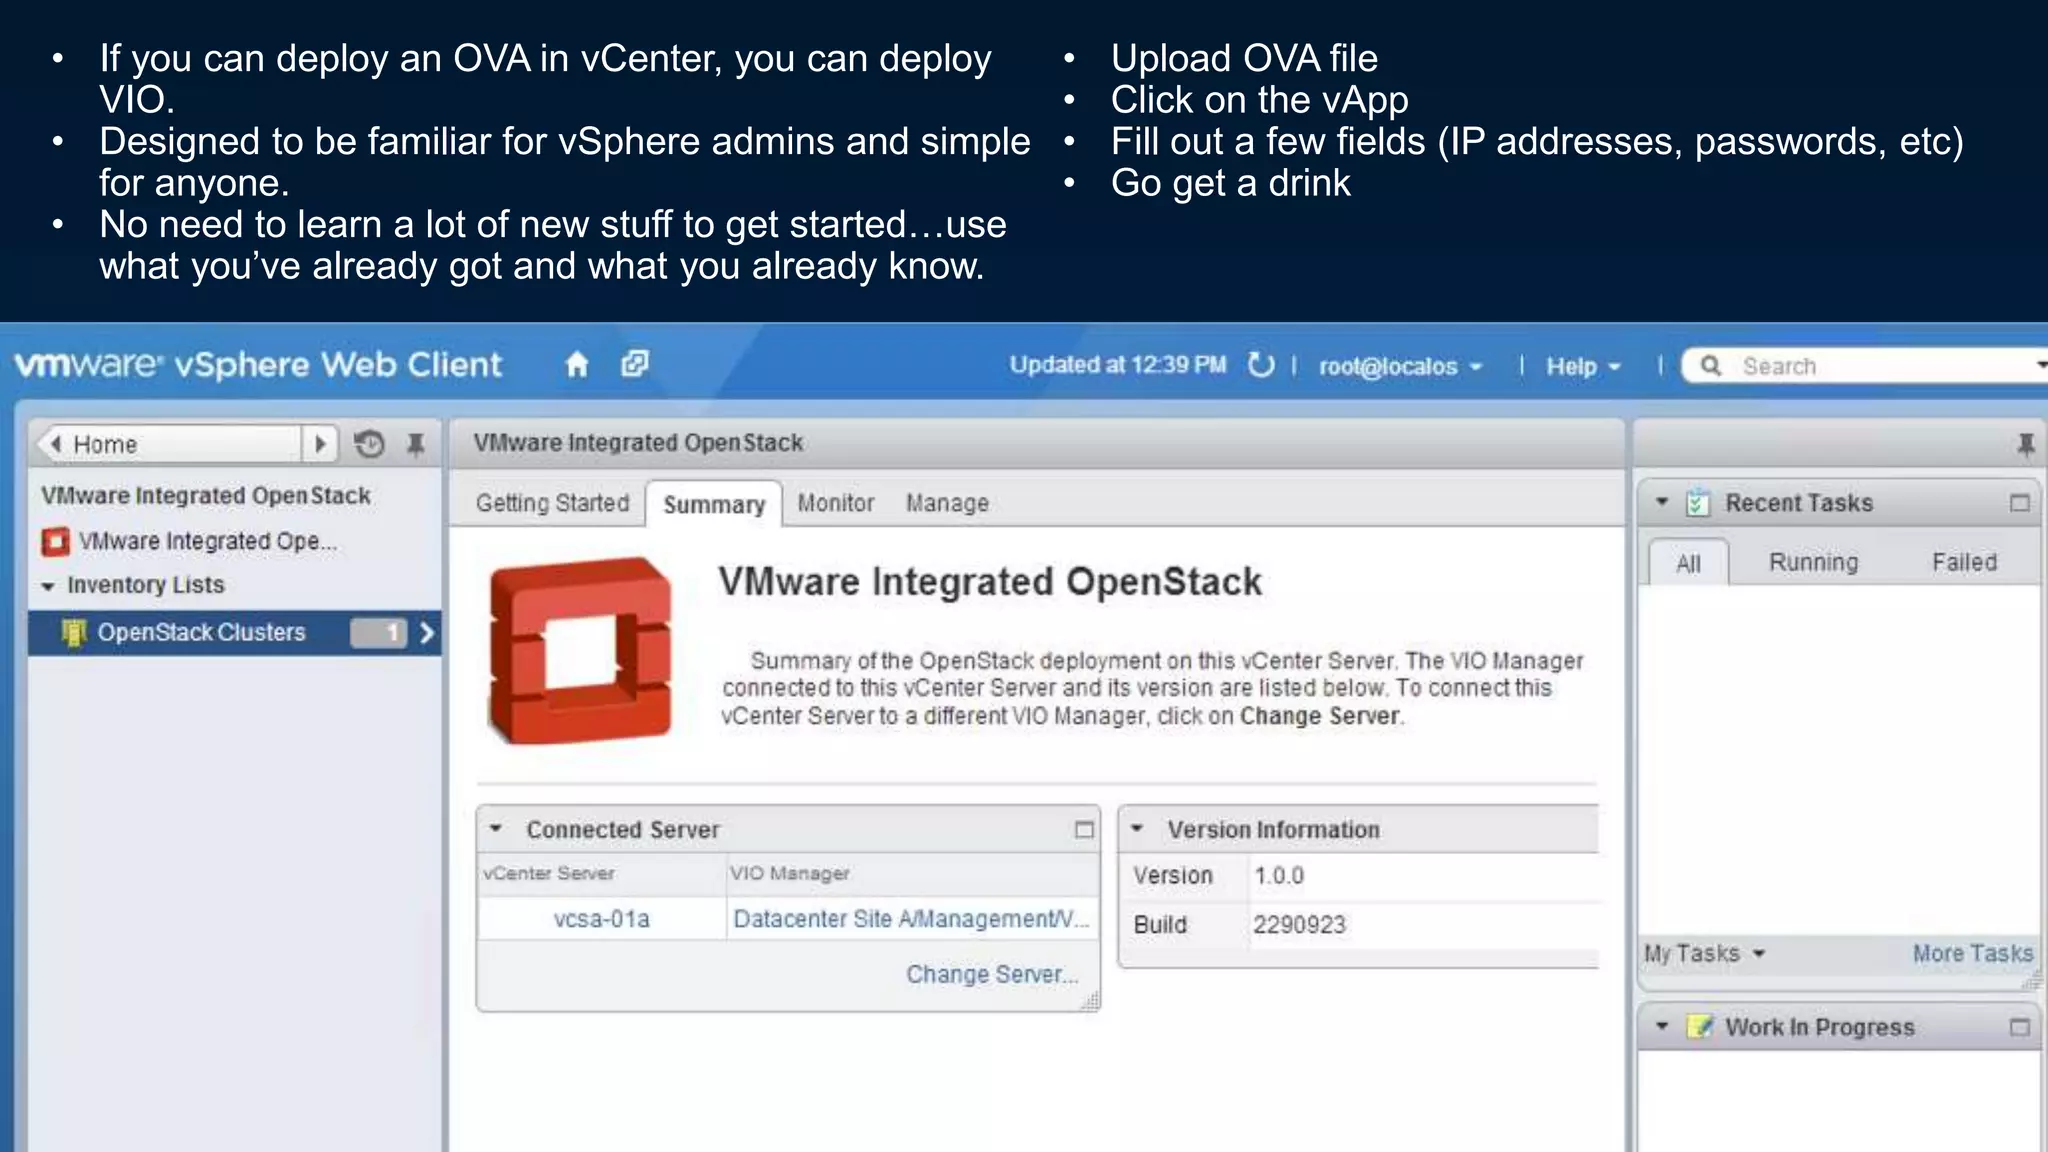This screenshot has width=2048, height=1152.
Task: Select build number 2290923
Action: 1299,924
